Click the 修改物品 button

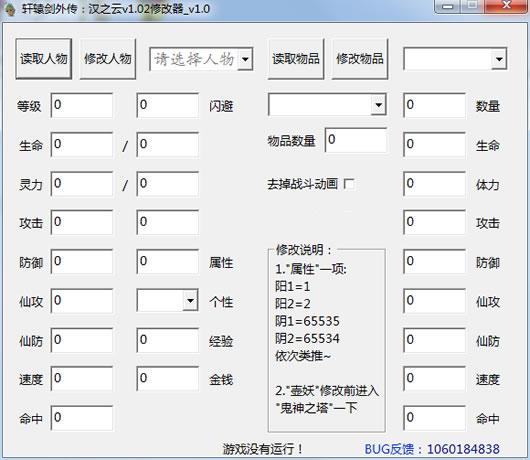click(360, 59)
